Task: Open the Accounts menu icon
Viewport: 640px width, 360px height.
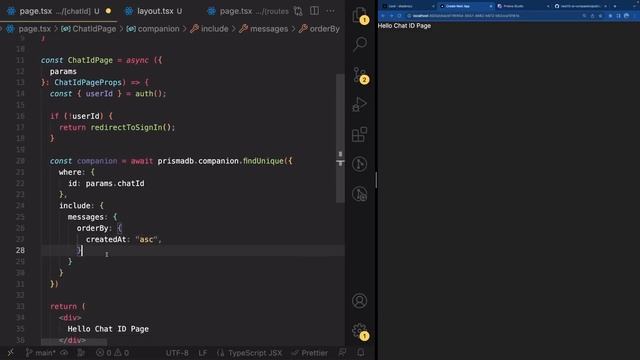Action: (360, 301)
